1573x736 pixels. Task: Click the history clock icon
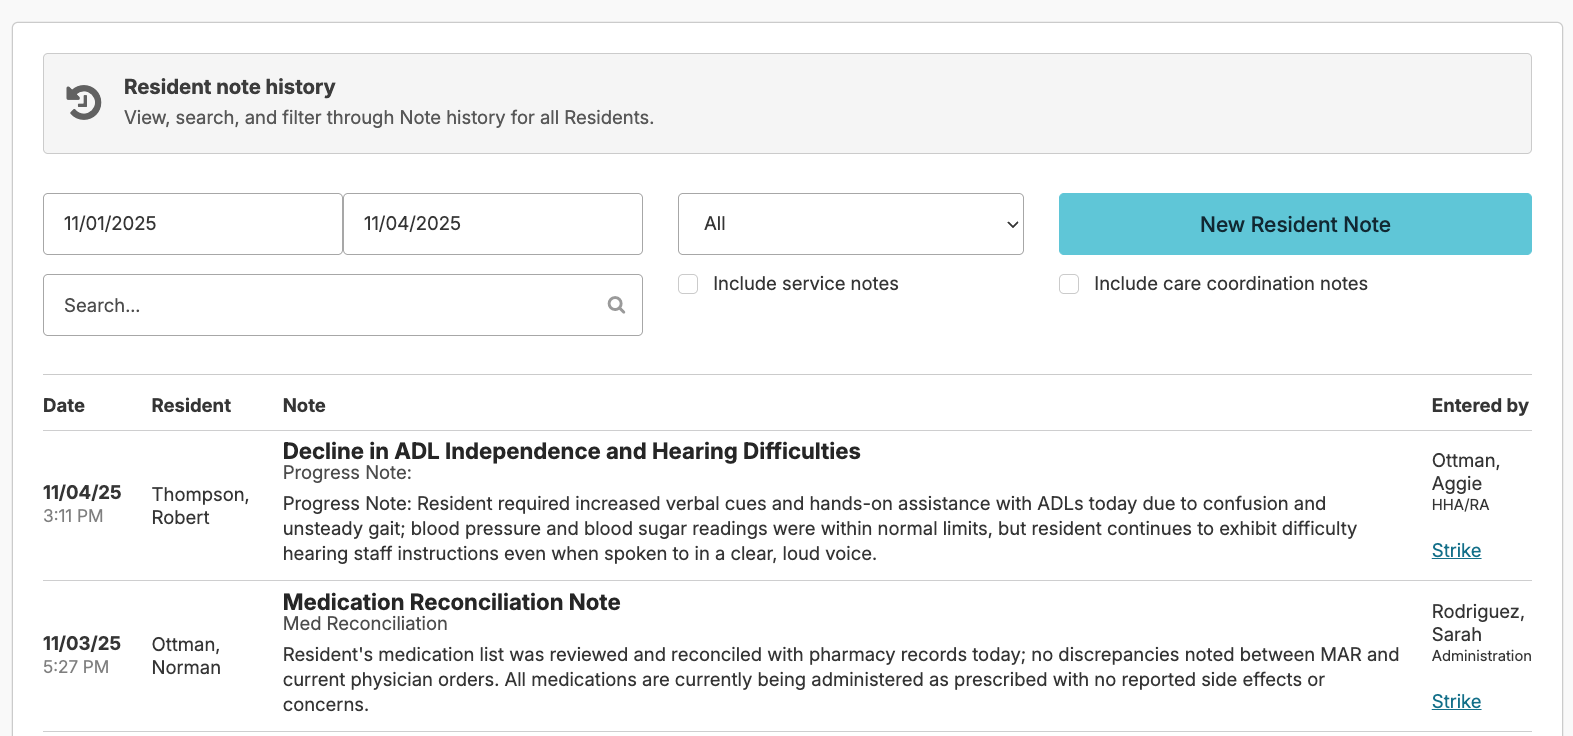[x=84, y=102]
